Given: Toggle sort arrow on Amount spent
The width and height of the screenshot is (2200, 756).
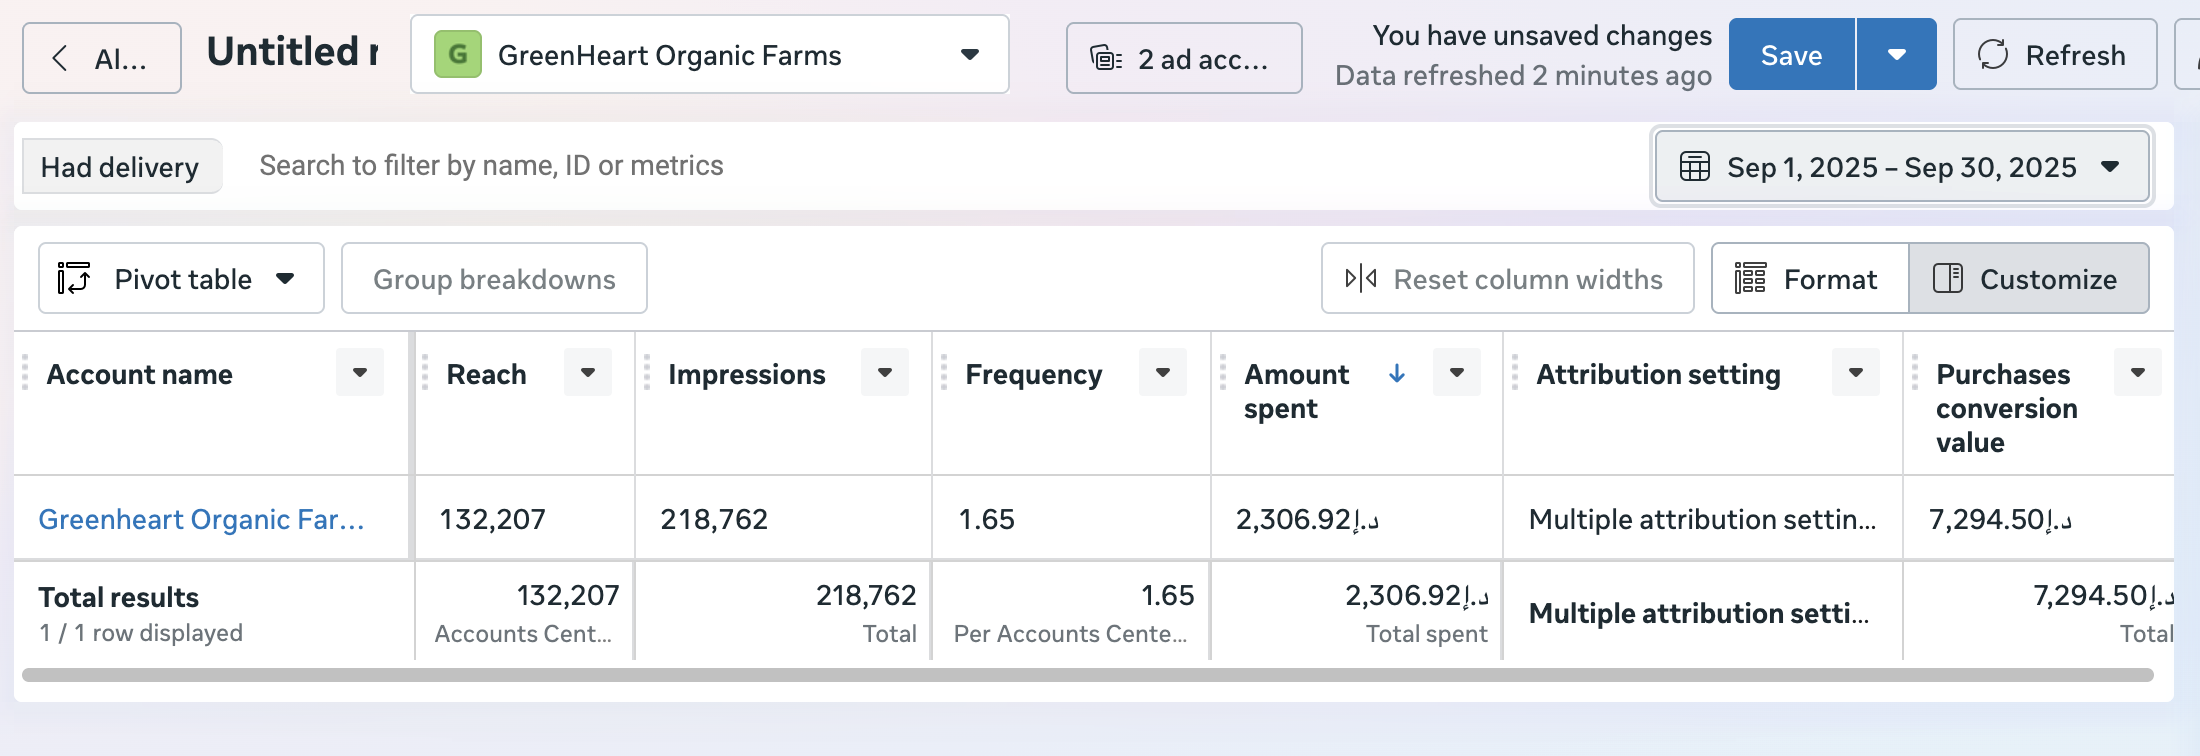Looking at the screenshot, I should (1397, 374).
